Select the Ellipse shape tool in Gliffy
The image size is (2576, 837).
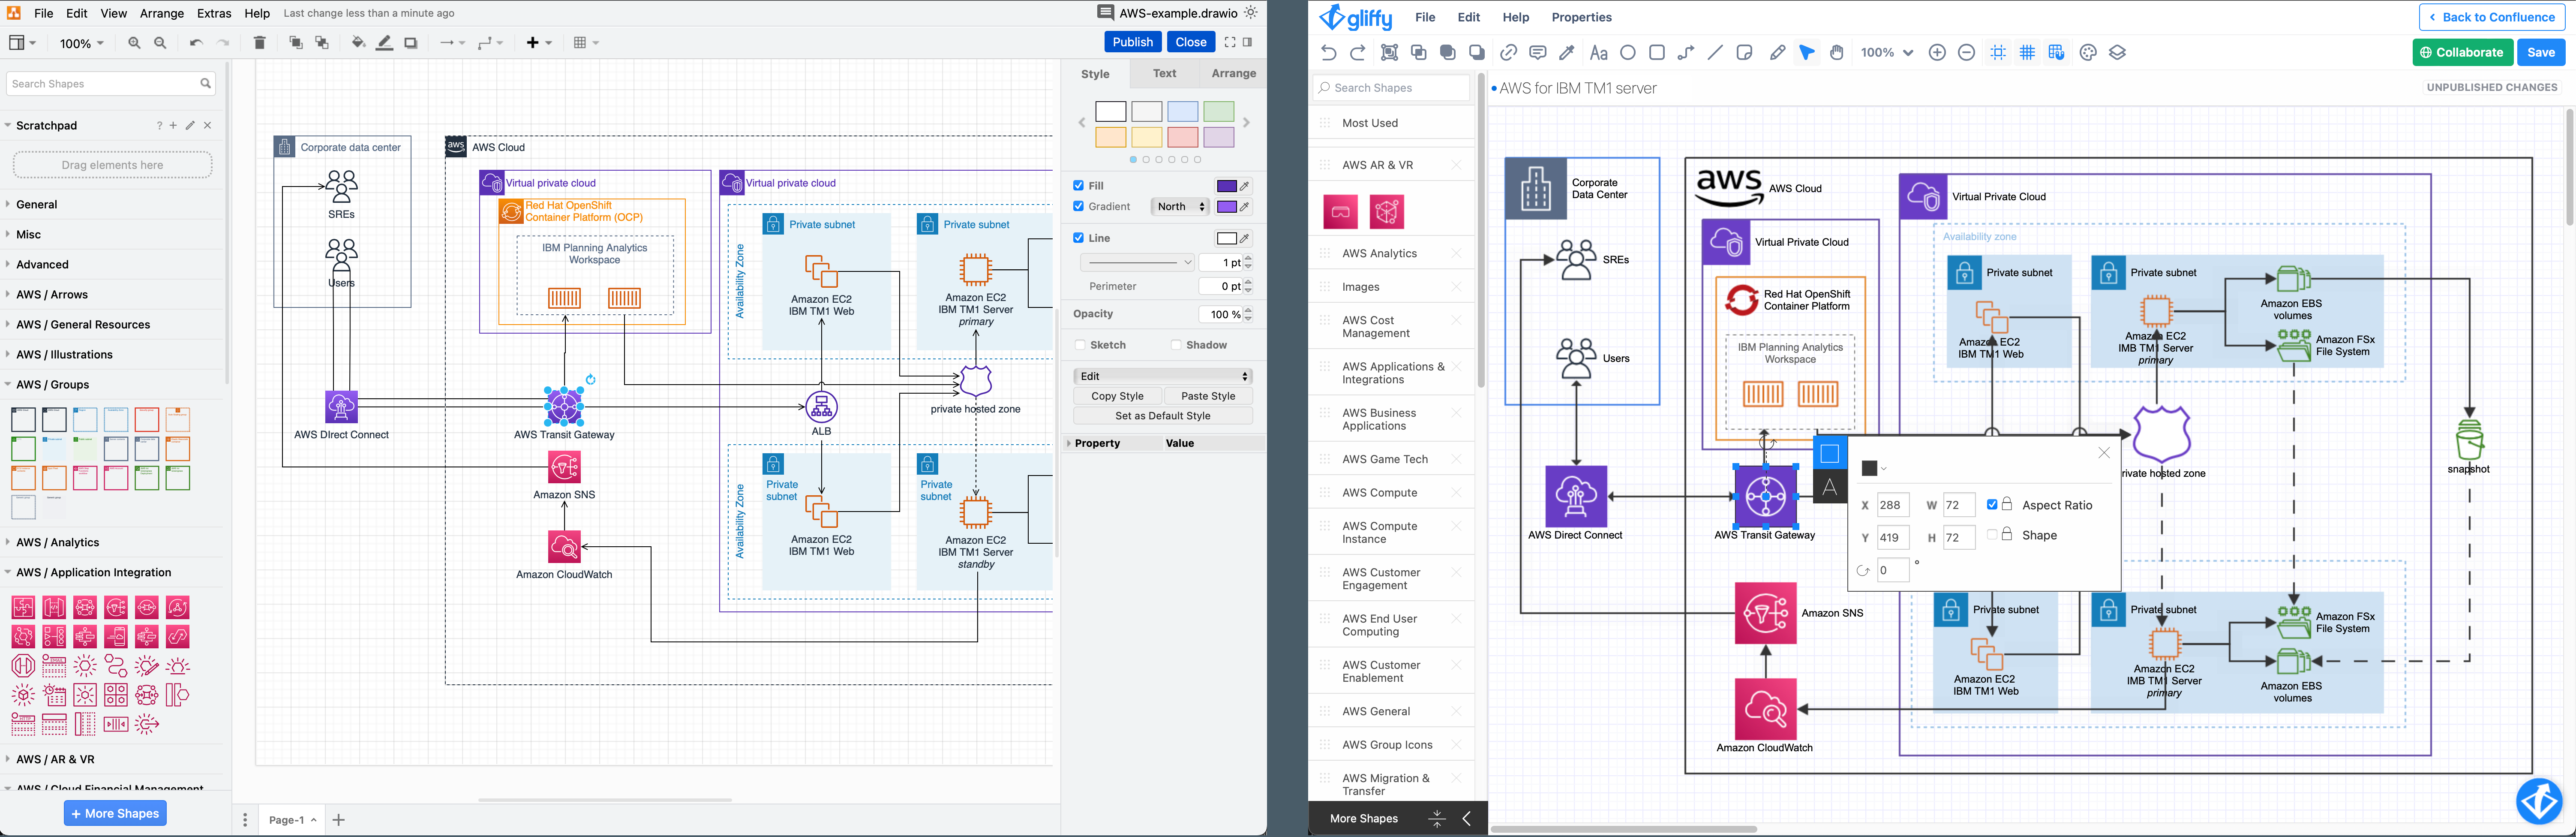tap(1627, 52)
